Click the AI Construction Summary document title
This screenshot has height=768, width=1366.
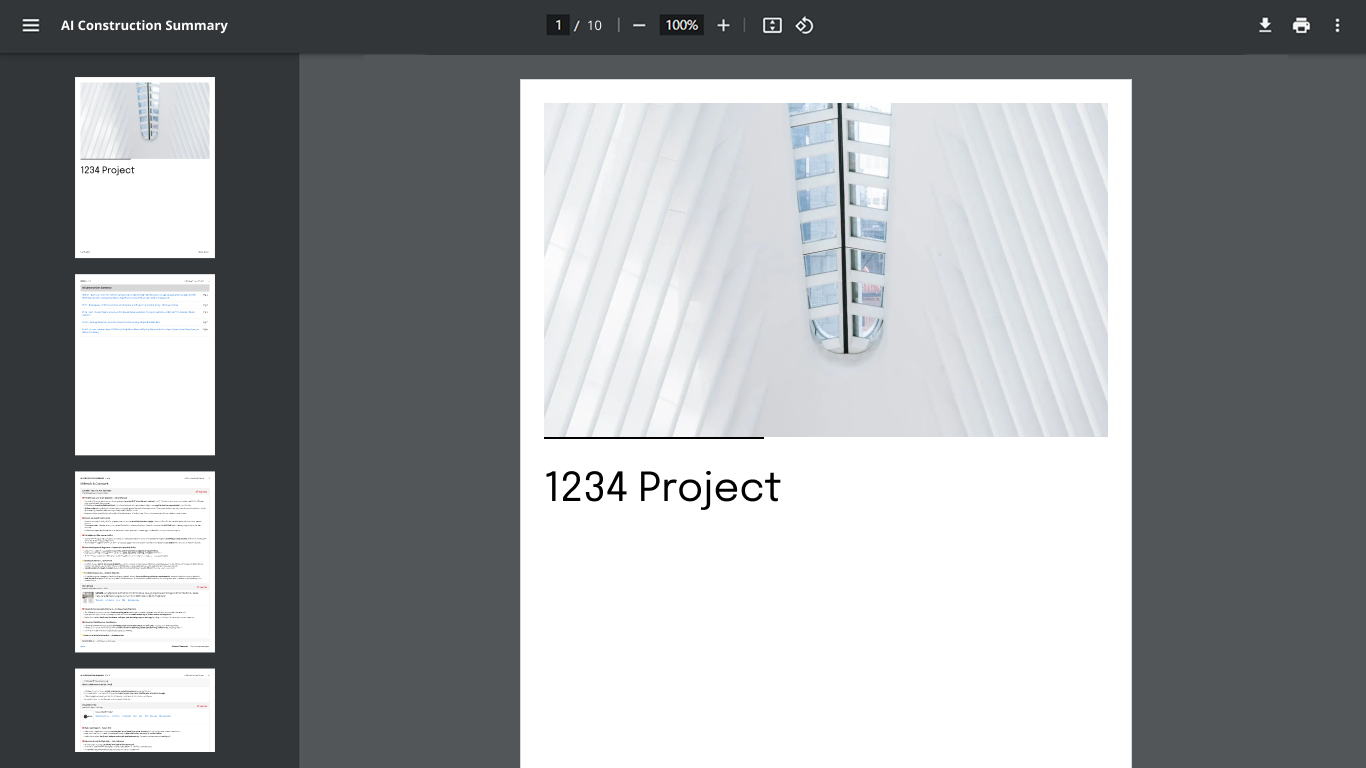pos(144,25)
